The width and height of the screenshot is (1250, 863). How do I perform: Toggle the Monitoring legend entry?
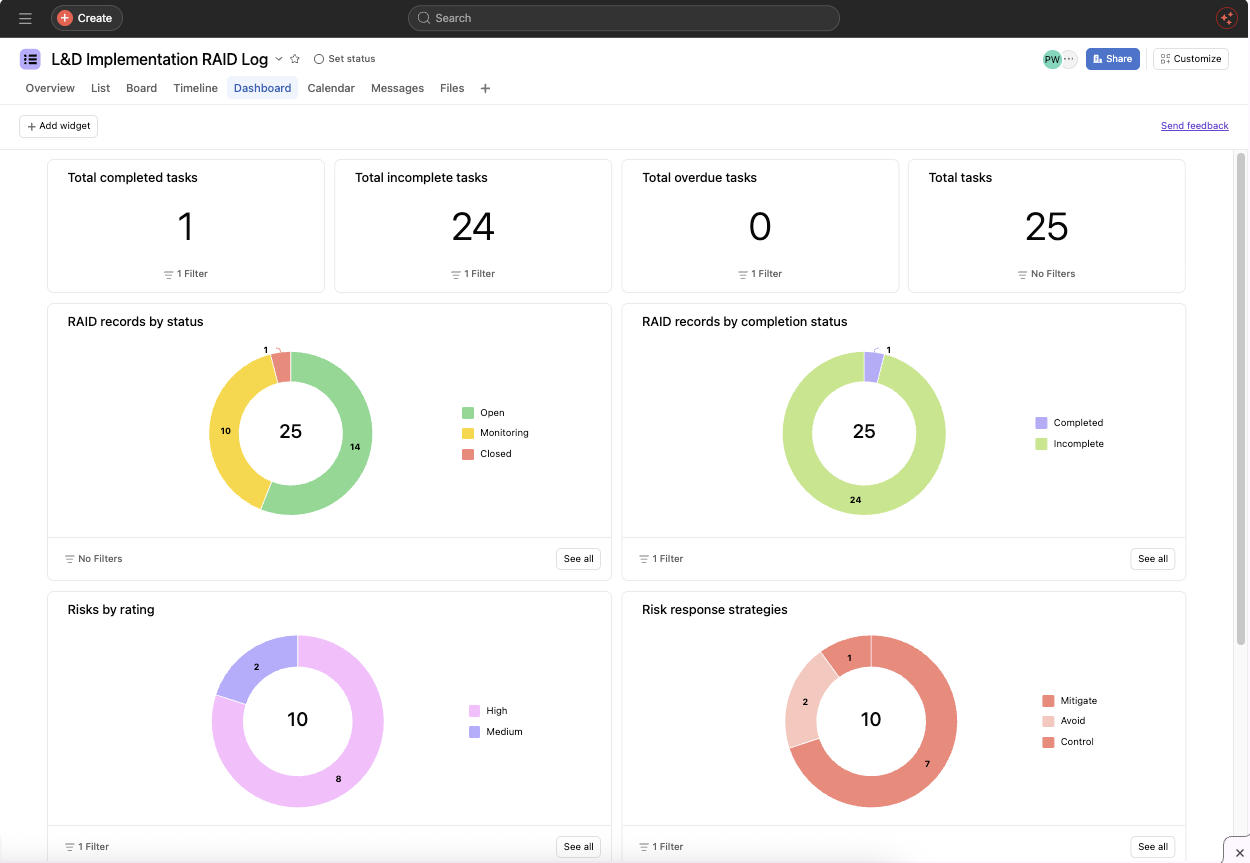[x=495, y=433]
